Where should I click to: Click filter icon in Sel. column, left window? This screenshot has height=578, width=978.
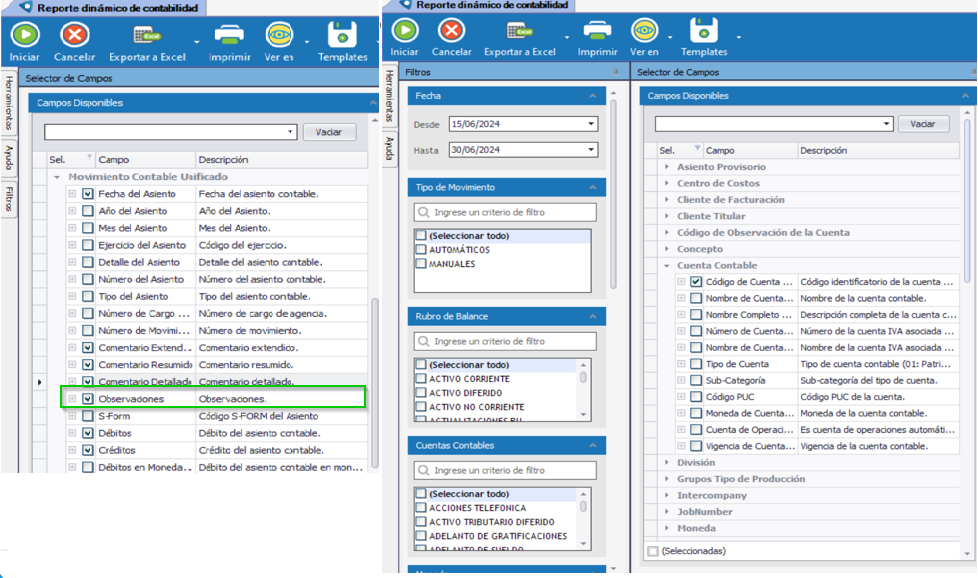coord(89,157)
